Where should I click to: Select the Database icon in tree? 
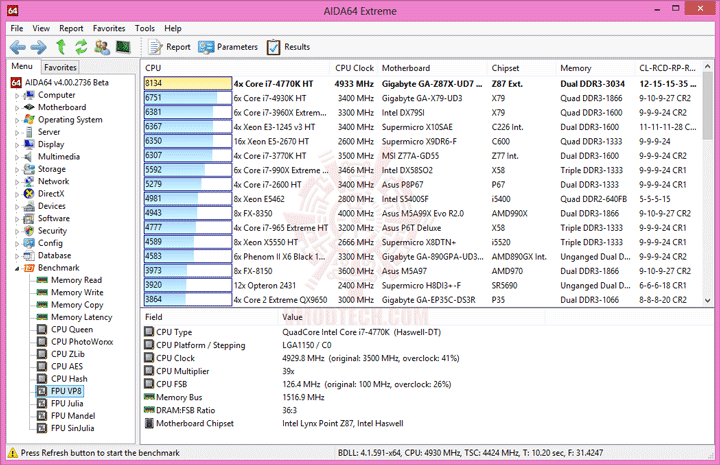(29, 256)
